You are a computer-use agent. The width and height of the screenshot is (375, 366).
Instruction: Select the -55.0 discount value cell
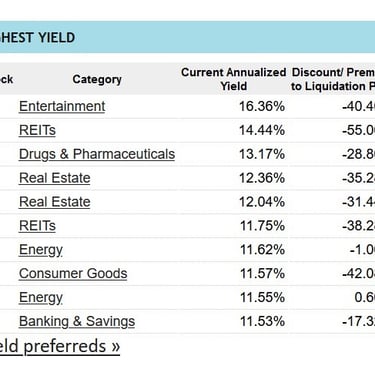358,130
